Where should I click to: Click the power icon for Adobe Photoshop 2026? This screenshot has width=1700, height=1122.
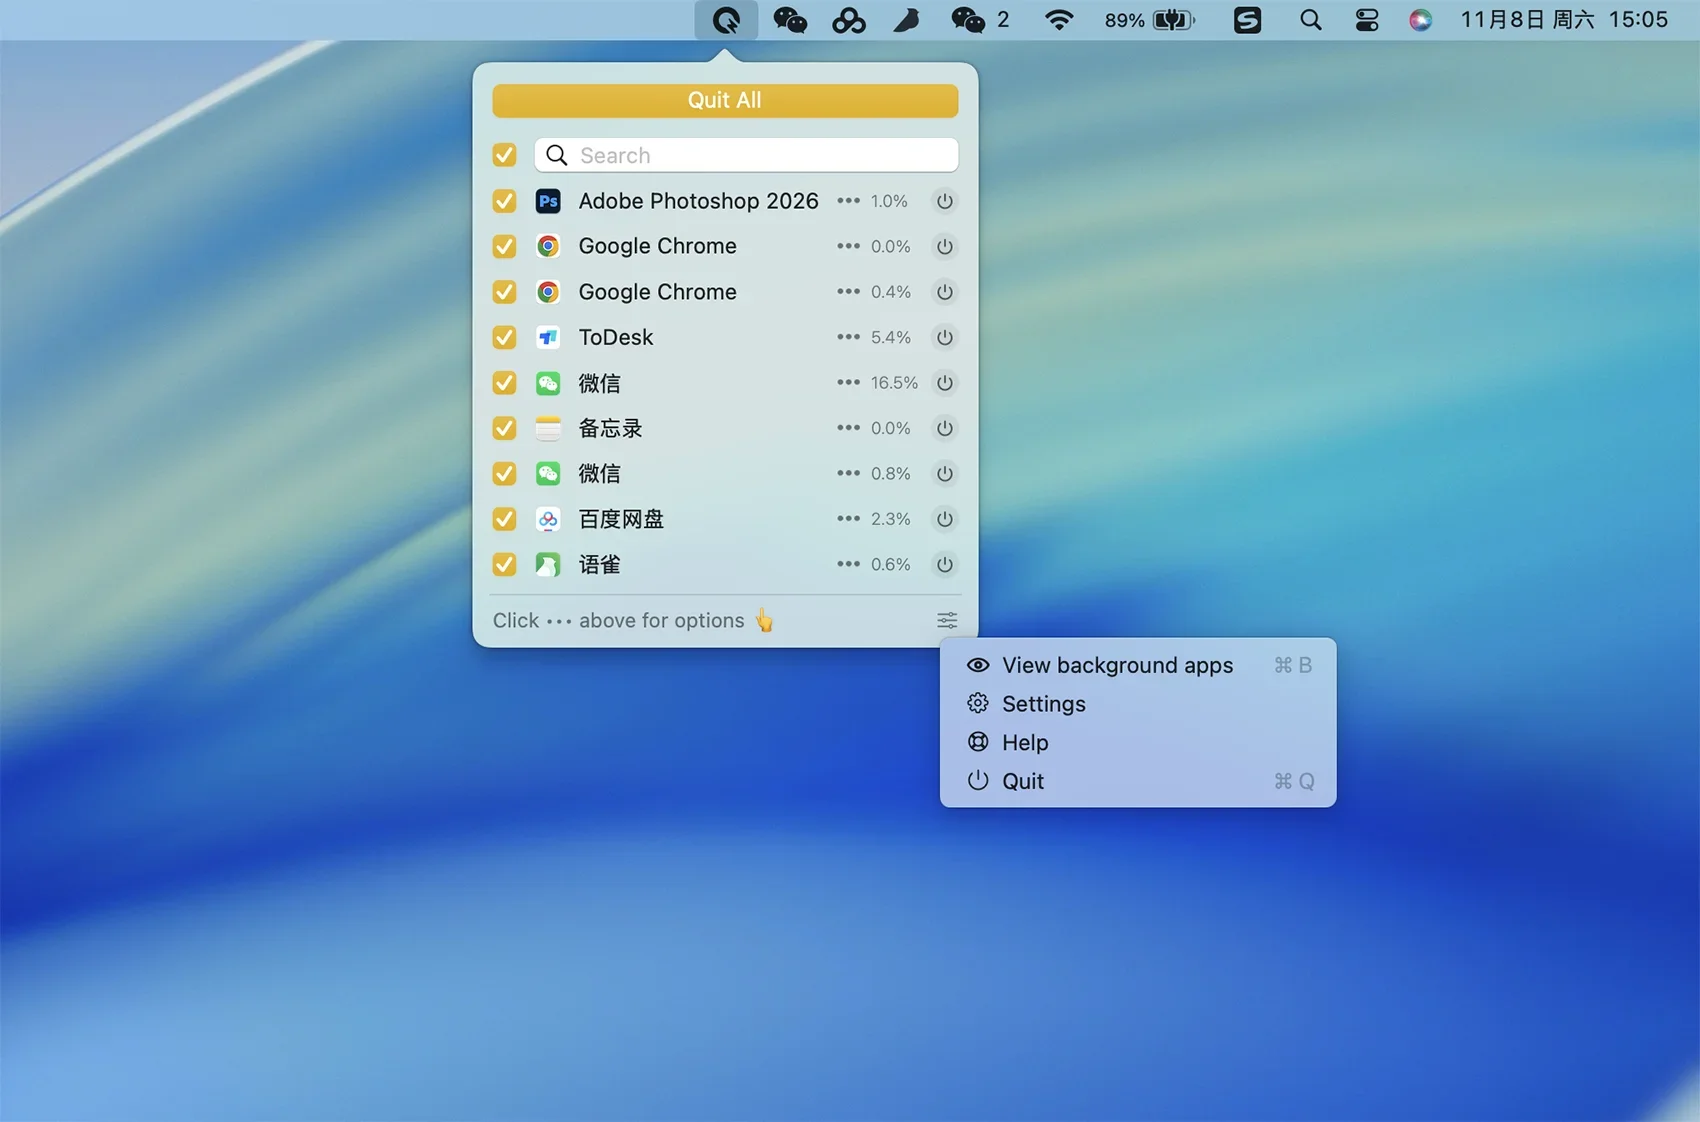click(944, 201)
